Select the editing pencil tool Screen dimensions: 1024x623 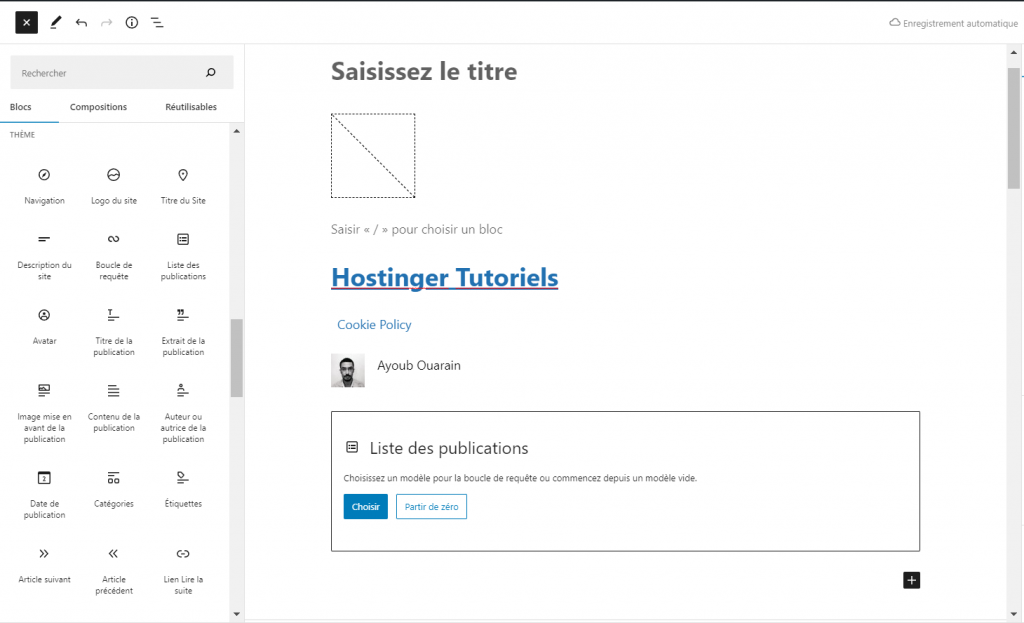point(56,21)
